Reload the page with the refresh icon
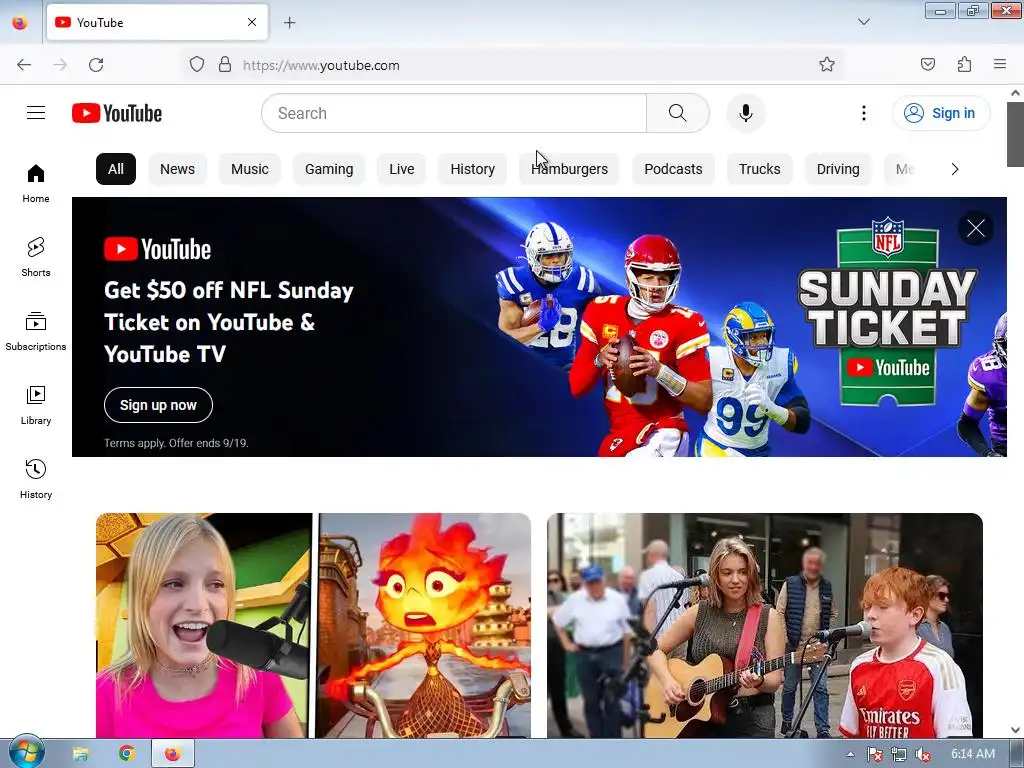This screenshot has height=768, width=1024. point(96,65)
